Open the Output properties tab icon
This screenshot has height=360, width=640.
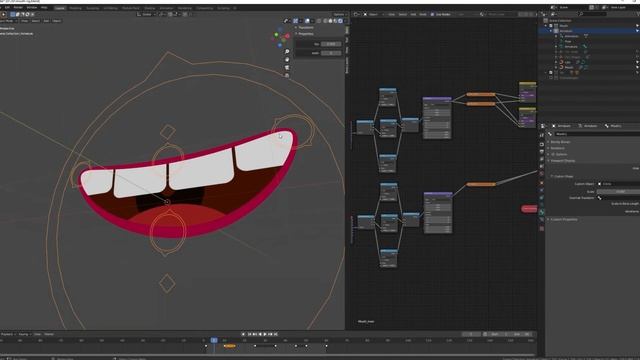tap(542, 151)
